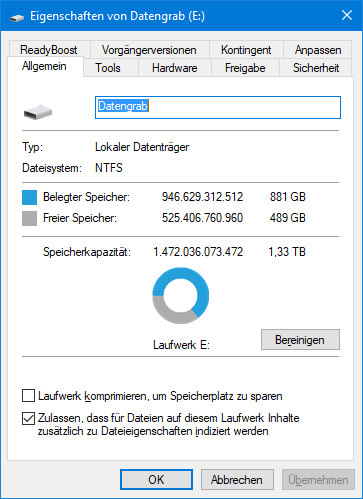
Task: Click the disk usage donut chart
Action: 181,295
